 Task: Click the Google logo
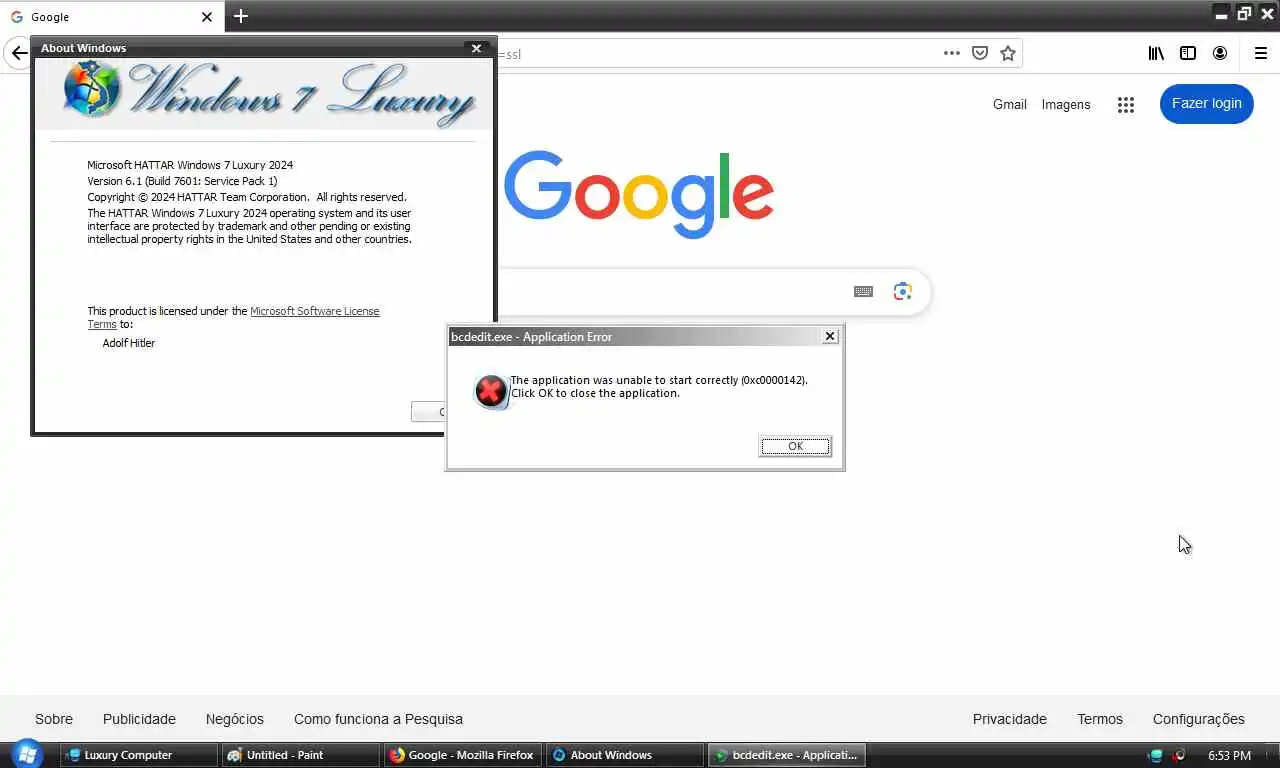[x=639, y=194]
